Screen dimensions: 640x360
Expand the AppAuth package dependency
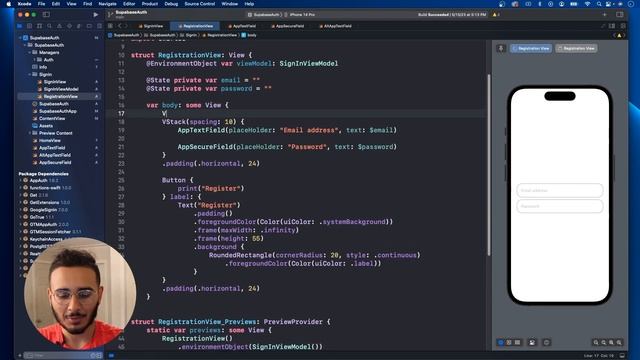[20, 180]
